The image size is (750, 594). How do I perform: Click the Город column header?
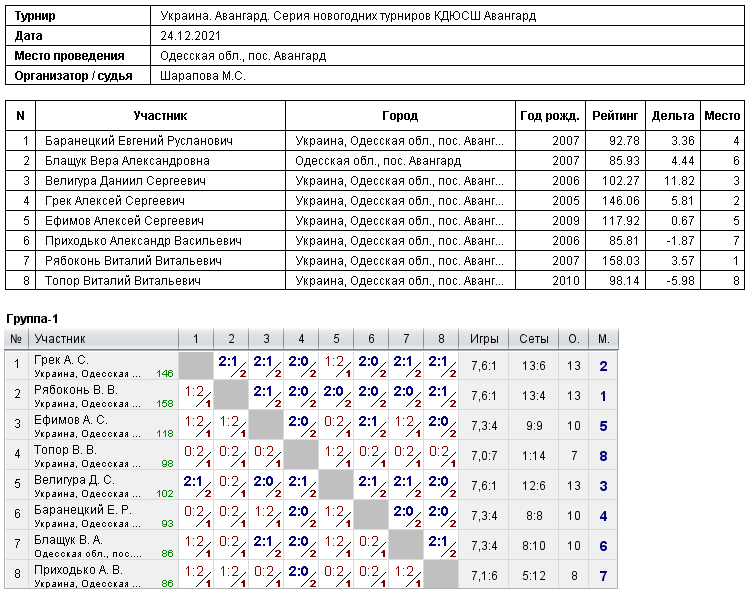(x=400, y=116)
